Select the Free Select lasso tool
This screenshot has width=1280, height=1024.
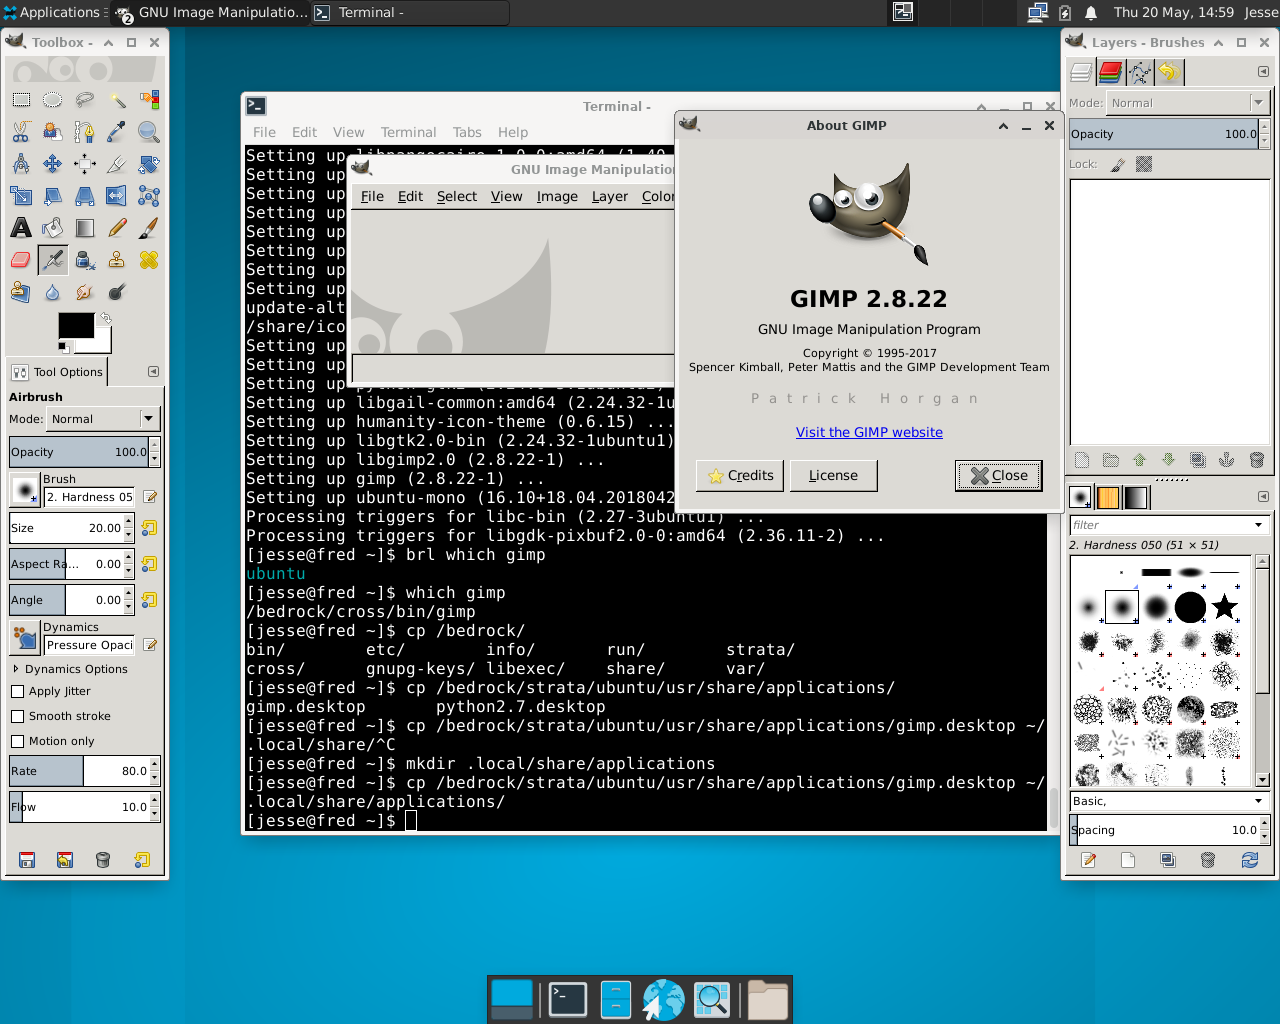pos(85,100)
